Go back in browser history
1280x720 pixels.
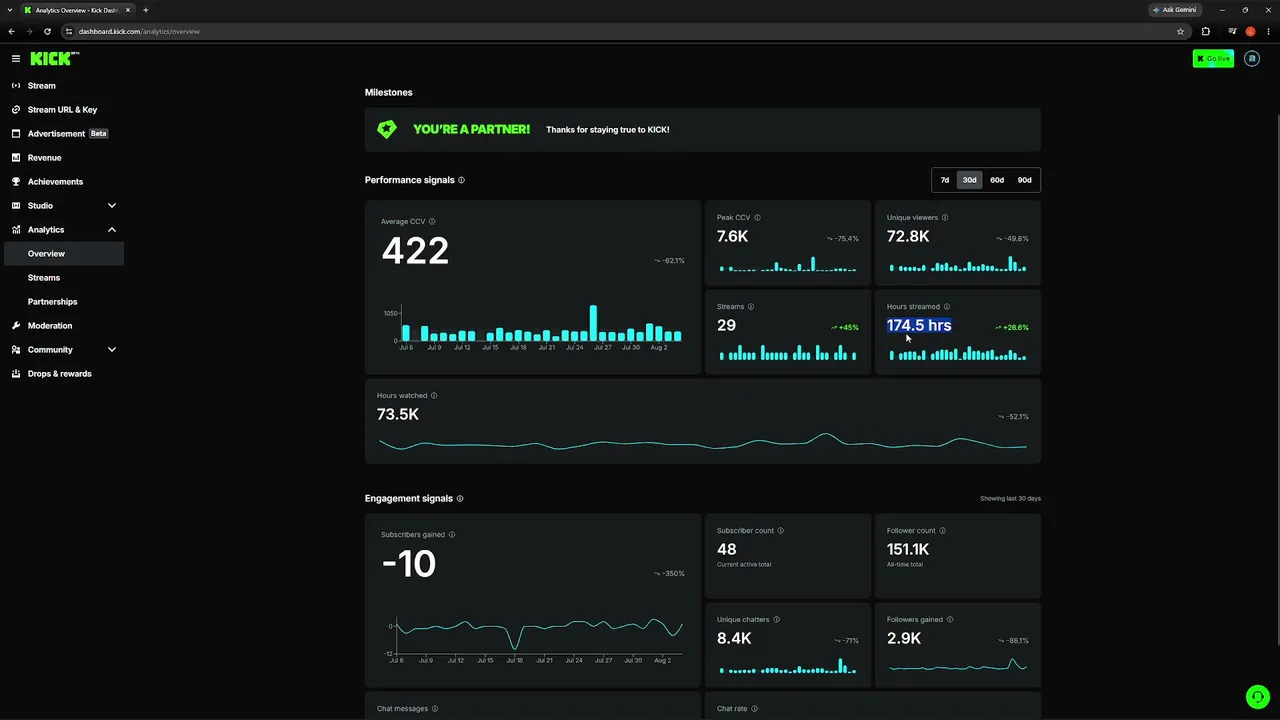coord(12,31)
